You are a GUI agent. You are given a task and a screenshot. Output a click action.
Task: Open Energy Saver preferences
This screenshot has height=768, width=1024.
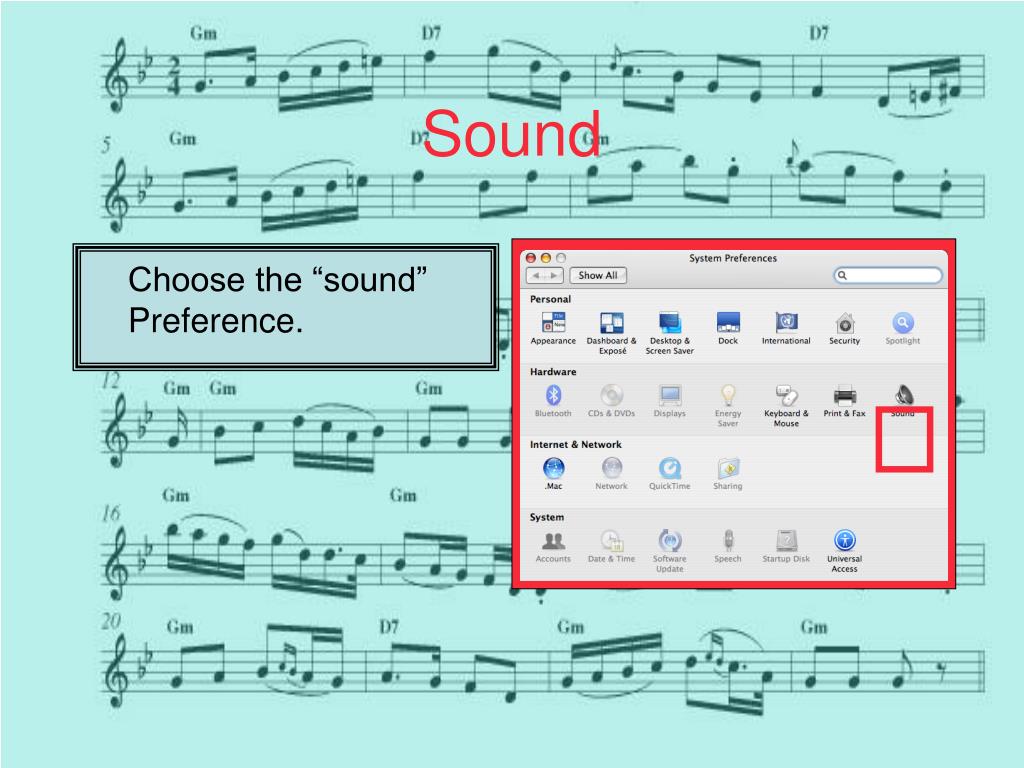728,396
